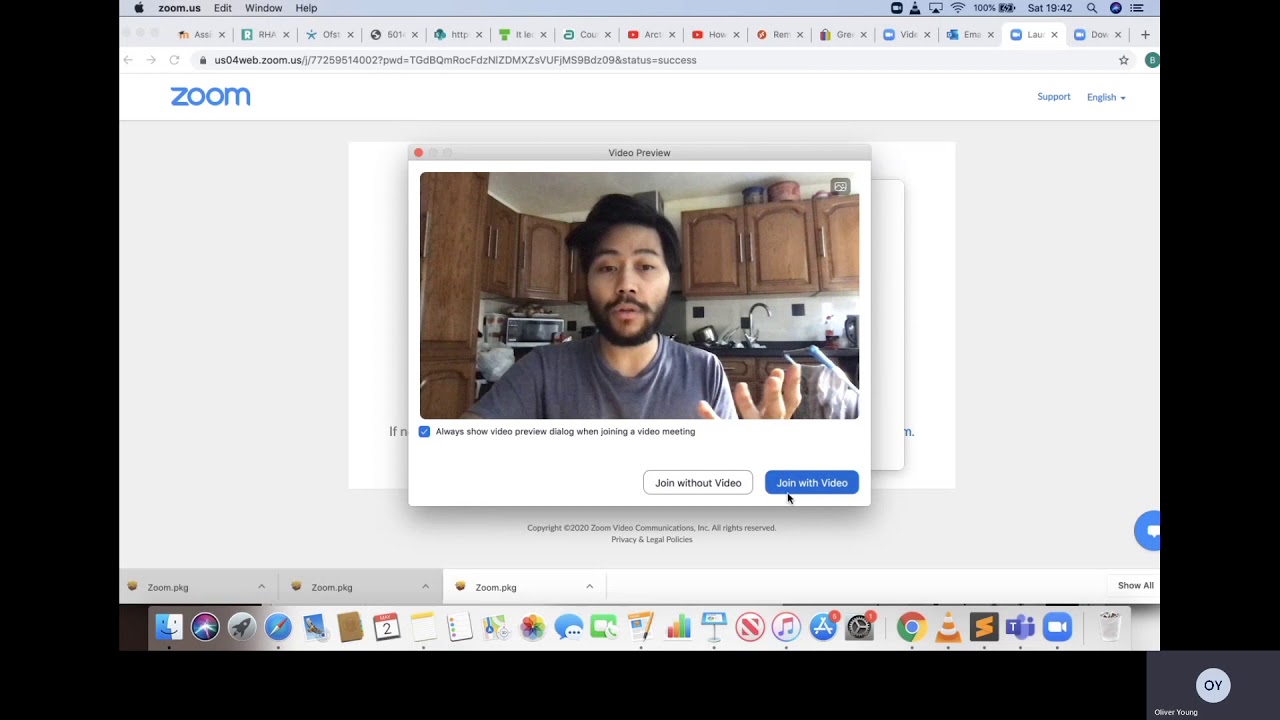This screenshot has height=720, width=1280.
Task: Open Numbers chart icon in dock
Action: coord(678,627)
